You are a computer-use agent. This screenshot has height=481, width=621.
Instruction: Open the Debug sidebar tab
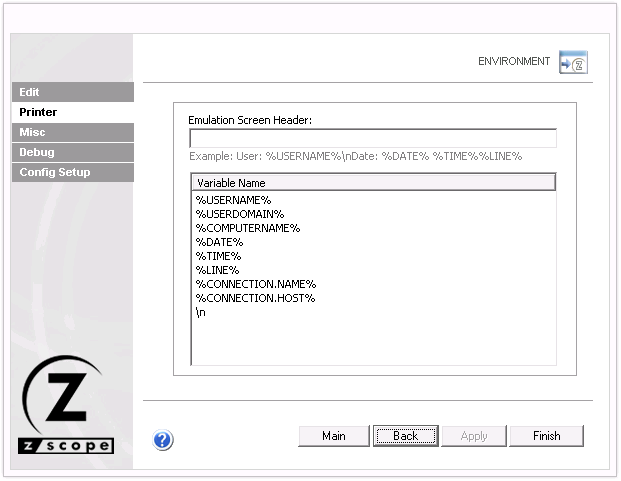(x=72, y=152)
